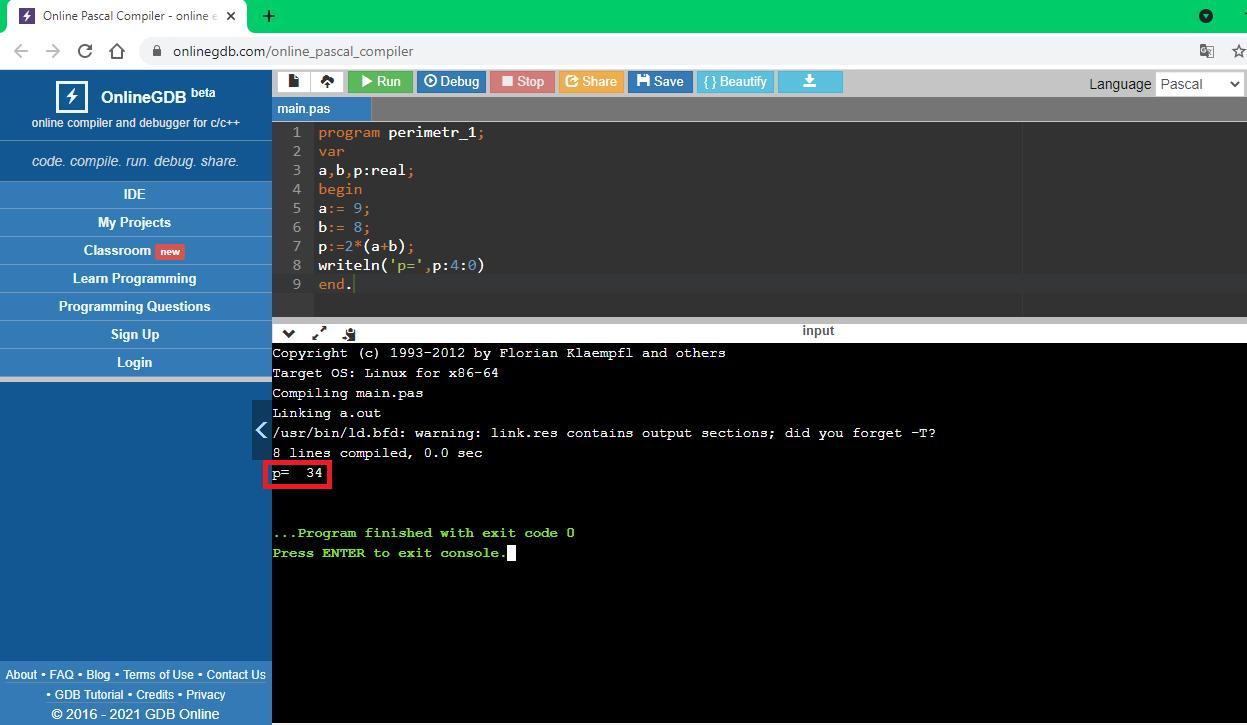Click the translate page icon
Screen dimensions: 1247x725
pyautogui.click(x=1207, y=51)
